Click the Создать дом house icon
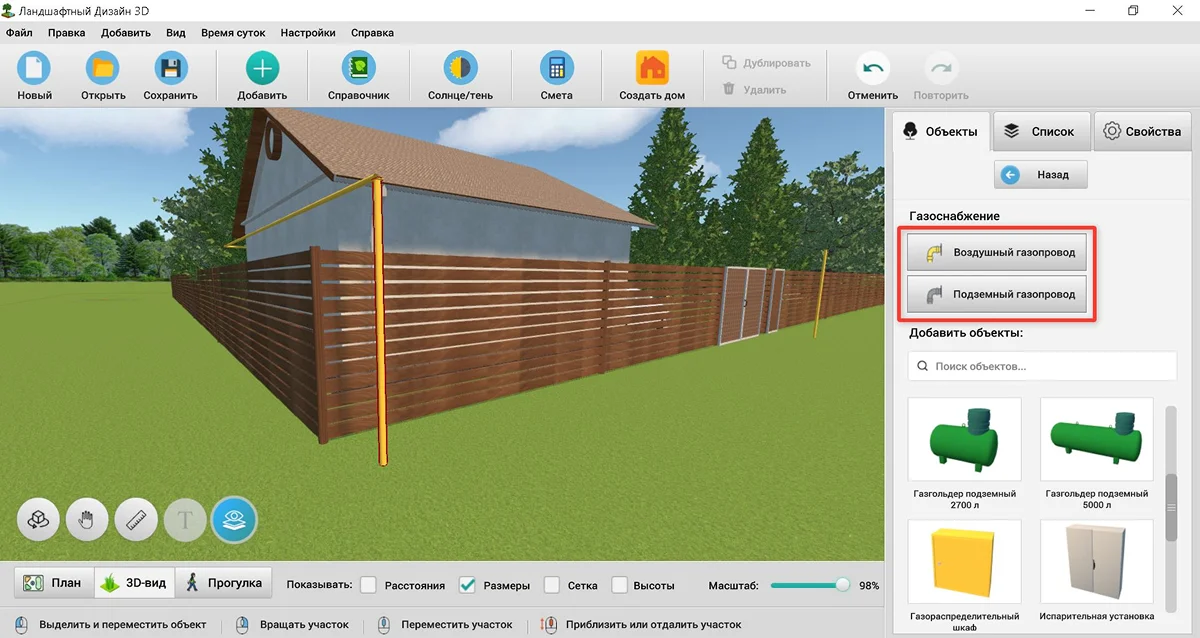The image size is (1200, 638). 652,69
